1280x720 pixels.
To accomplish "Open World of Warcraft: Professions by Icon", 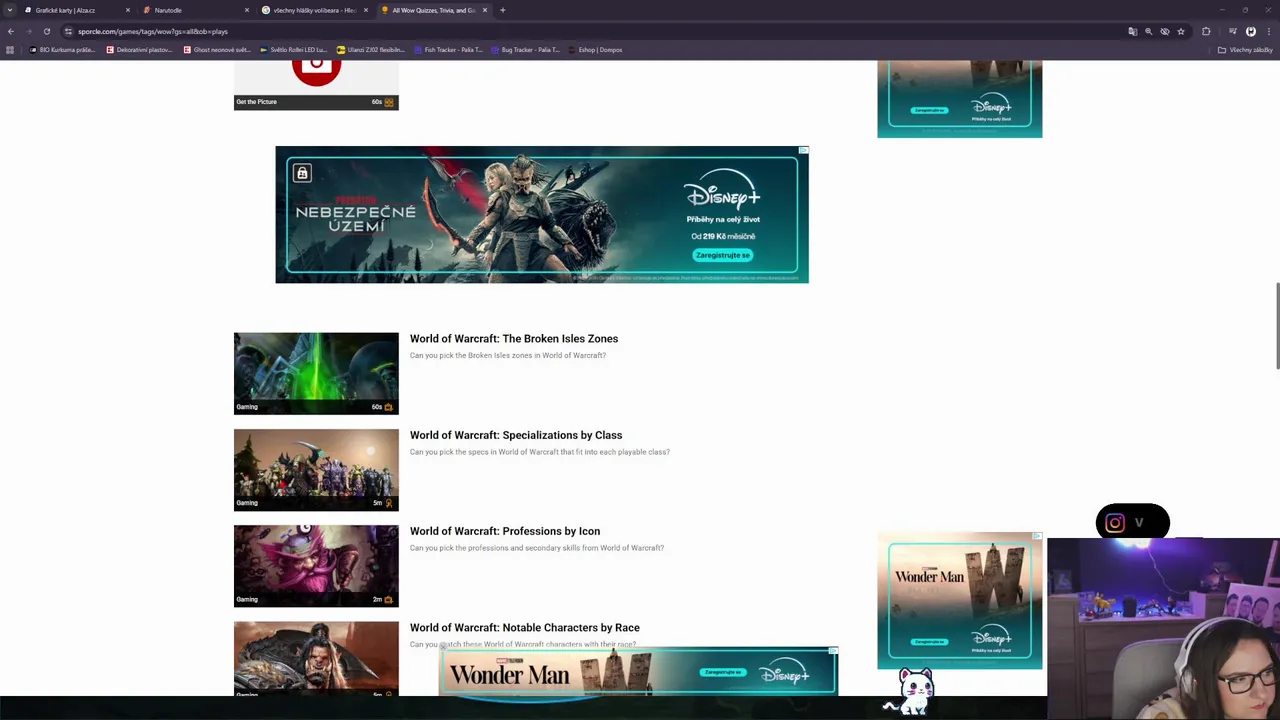I will 505,531.
